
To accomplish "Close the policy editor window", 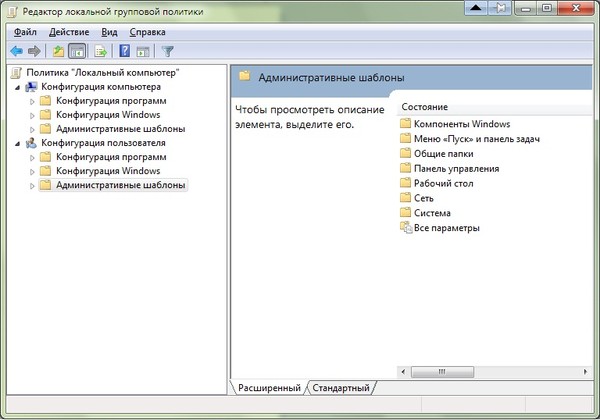I will [x=576, y=8].
